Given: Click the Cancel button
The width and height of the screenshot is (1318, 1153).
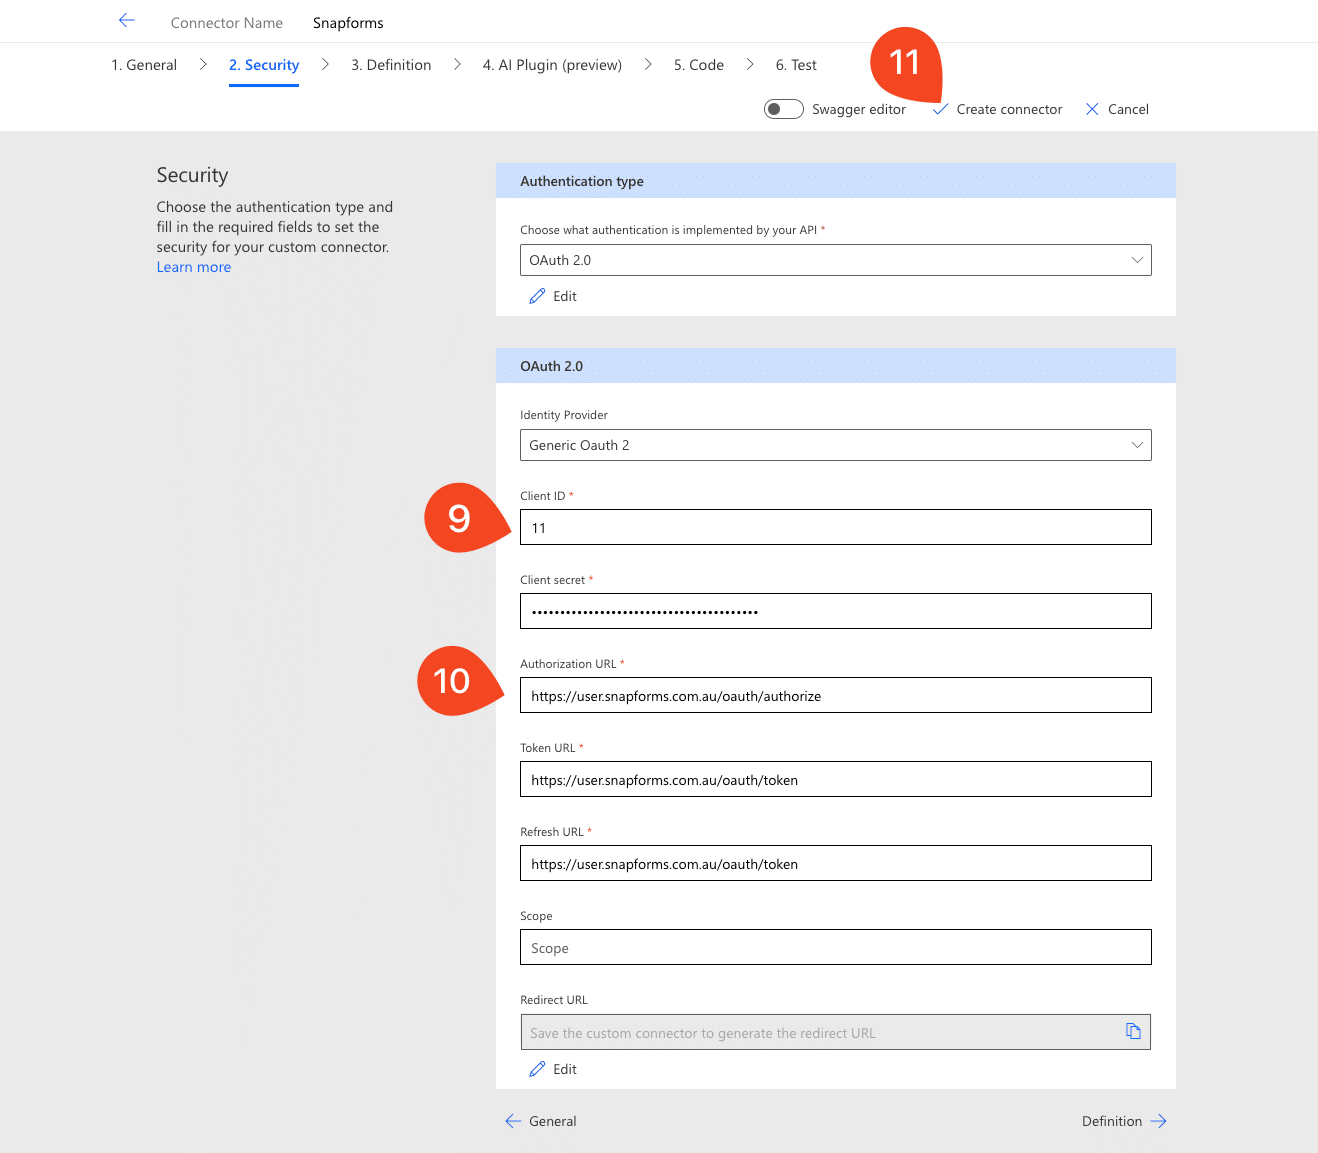Looking at the screenshot, I should point(1117,109).
